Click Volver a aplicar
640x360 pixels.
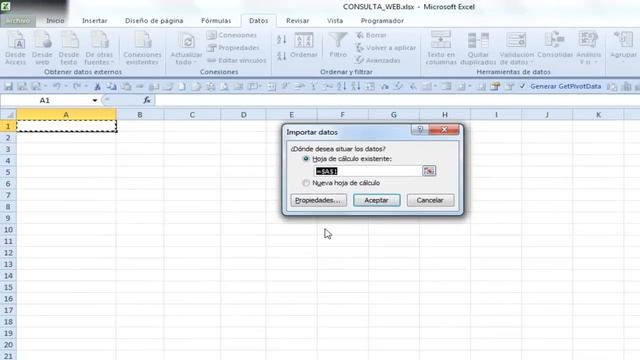[386, 48]
